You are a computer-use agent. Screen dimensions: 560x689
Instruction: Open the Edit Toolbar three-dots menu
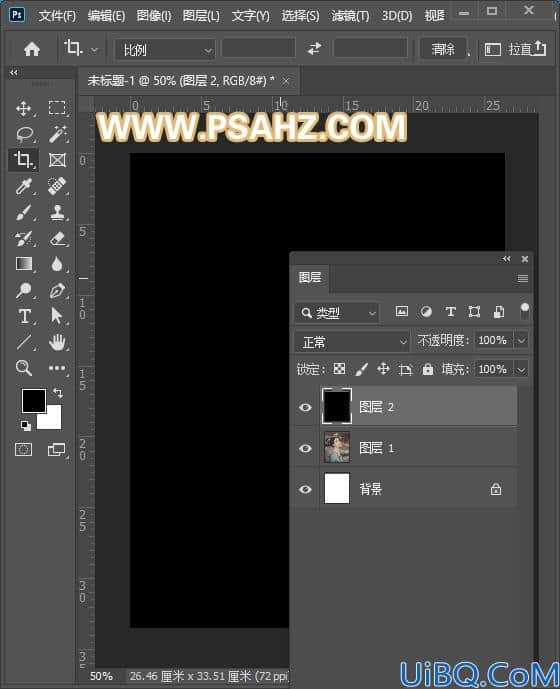[57, 368]
